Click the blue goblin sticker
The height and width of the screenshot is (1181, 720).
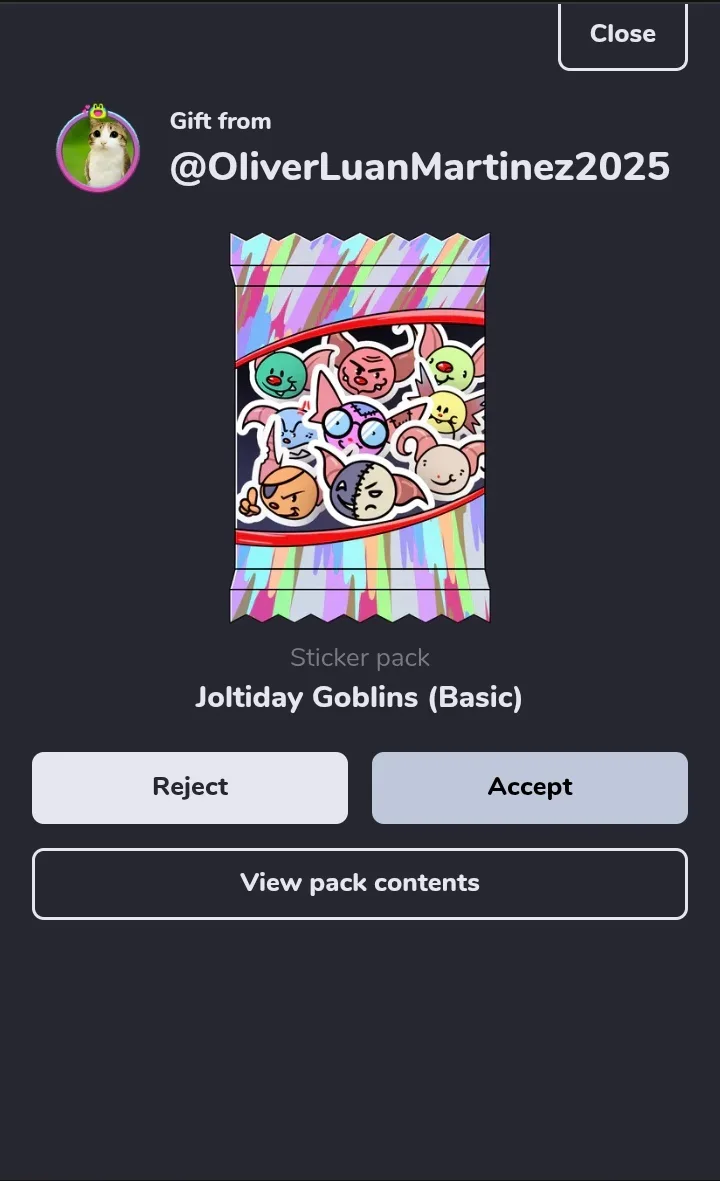click(x=288, y=432)
